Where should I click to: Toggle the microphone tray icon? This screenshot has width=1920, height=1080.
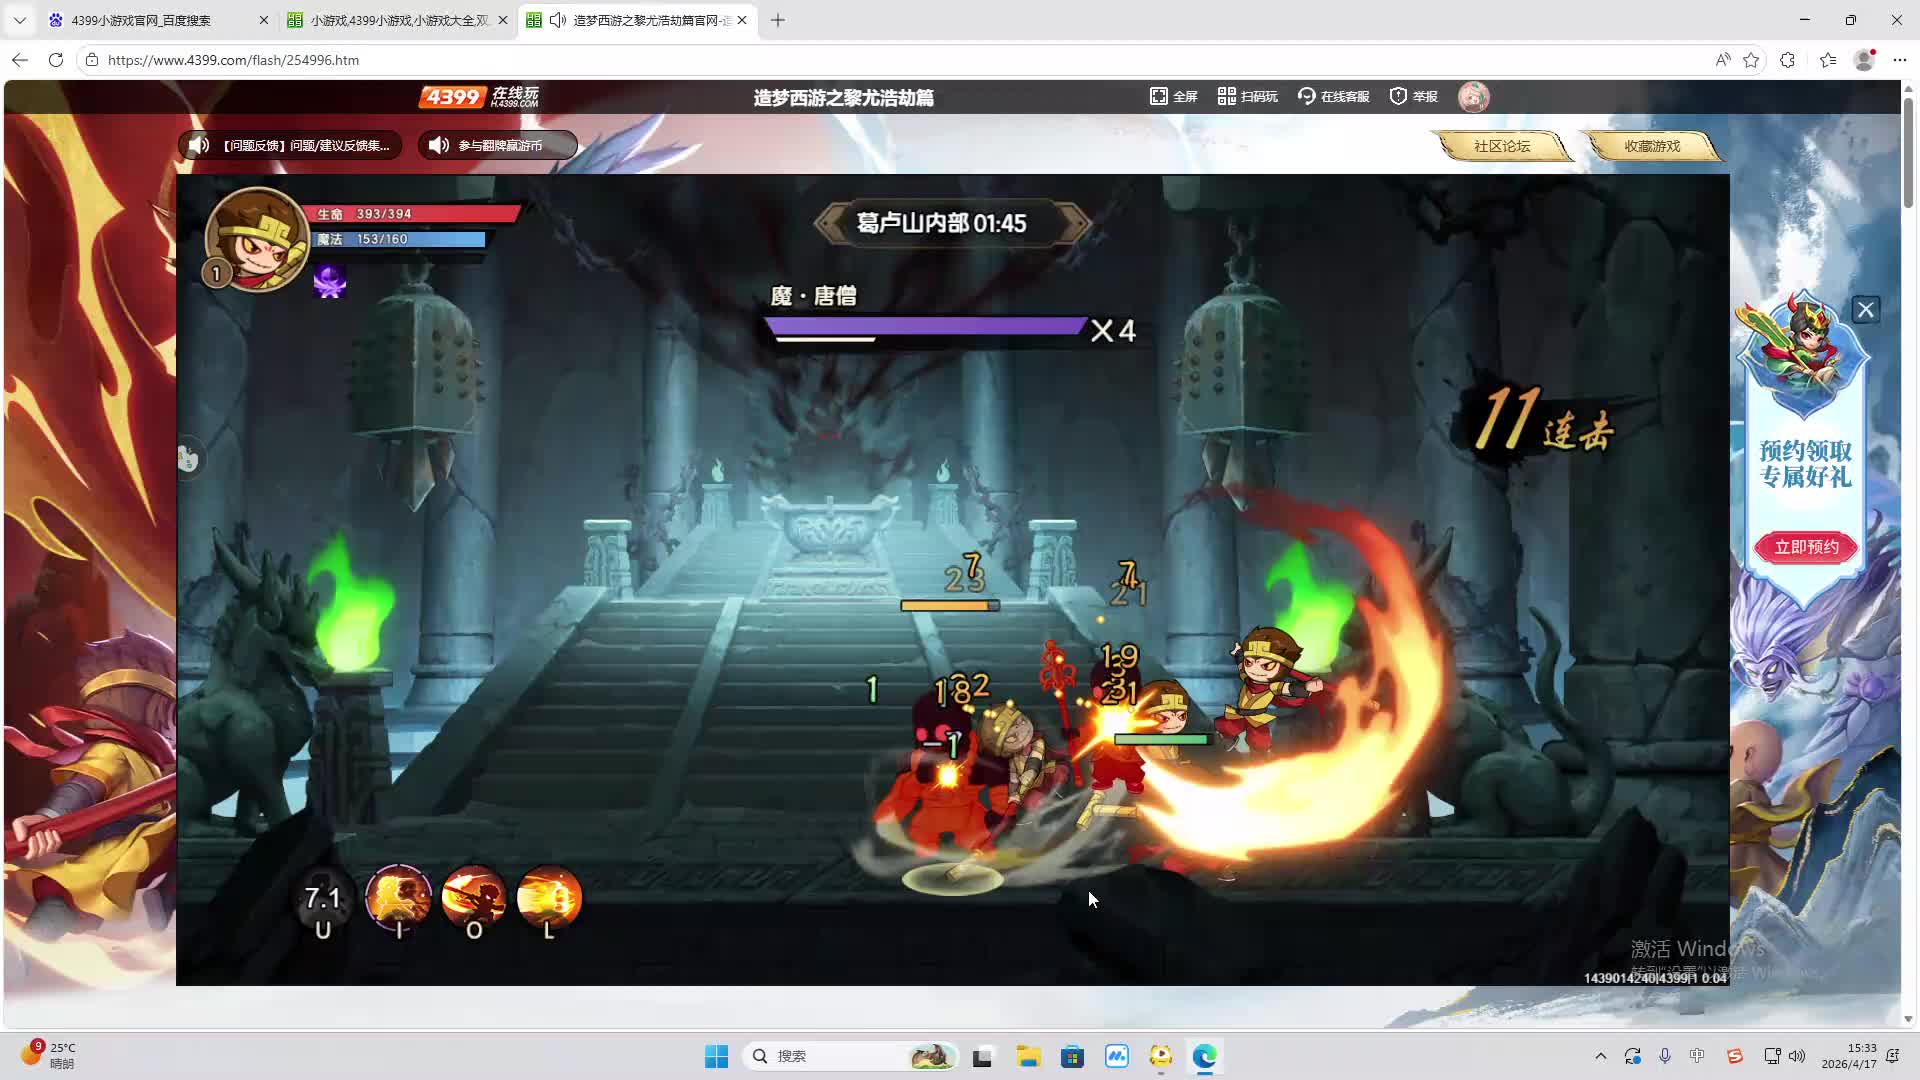[1665, 1056]
